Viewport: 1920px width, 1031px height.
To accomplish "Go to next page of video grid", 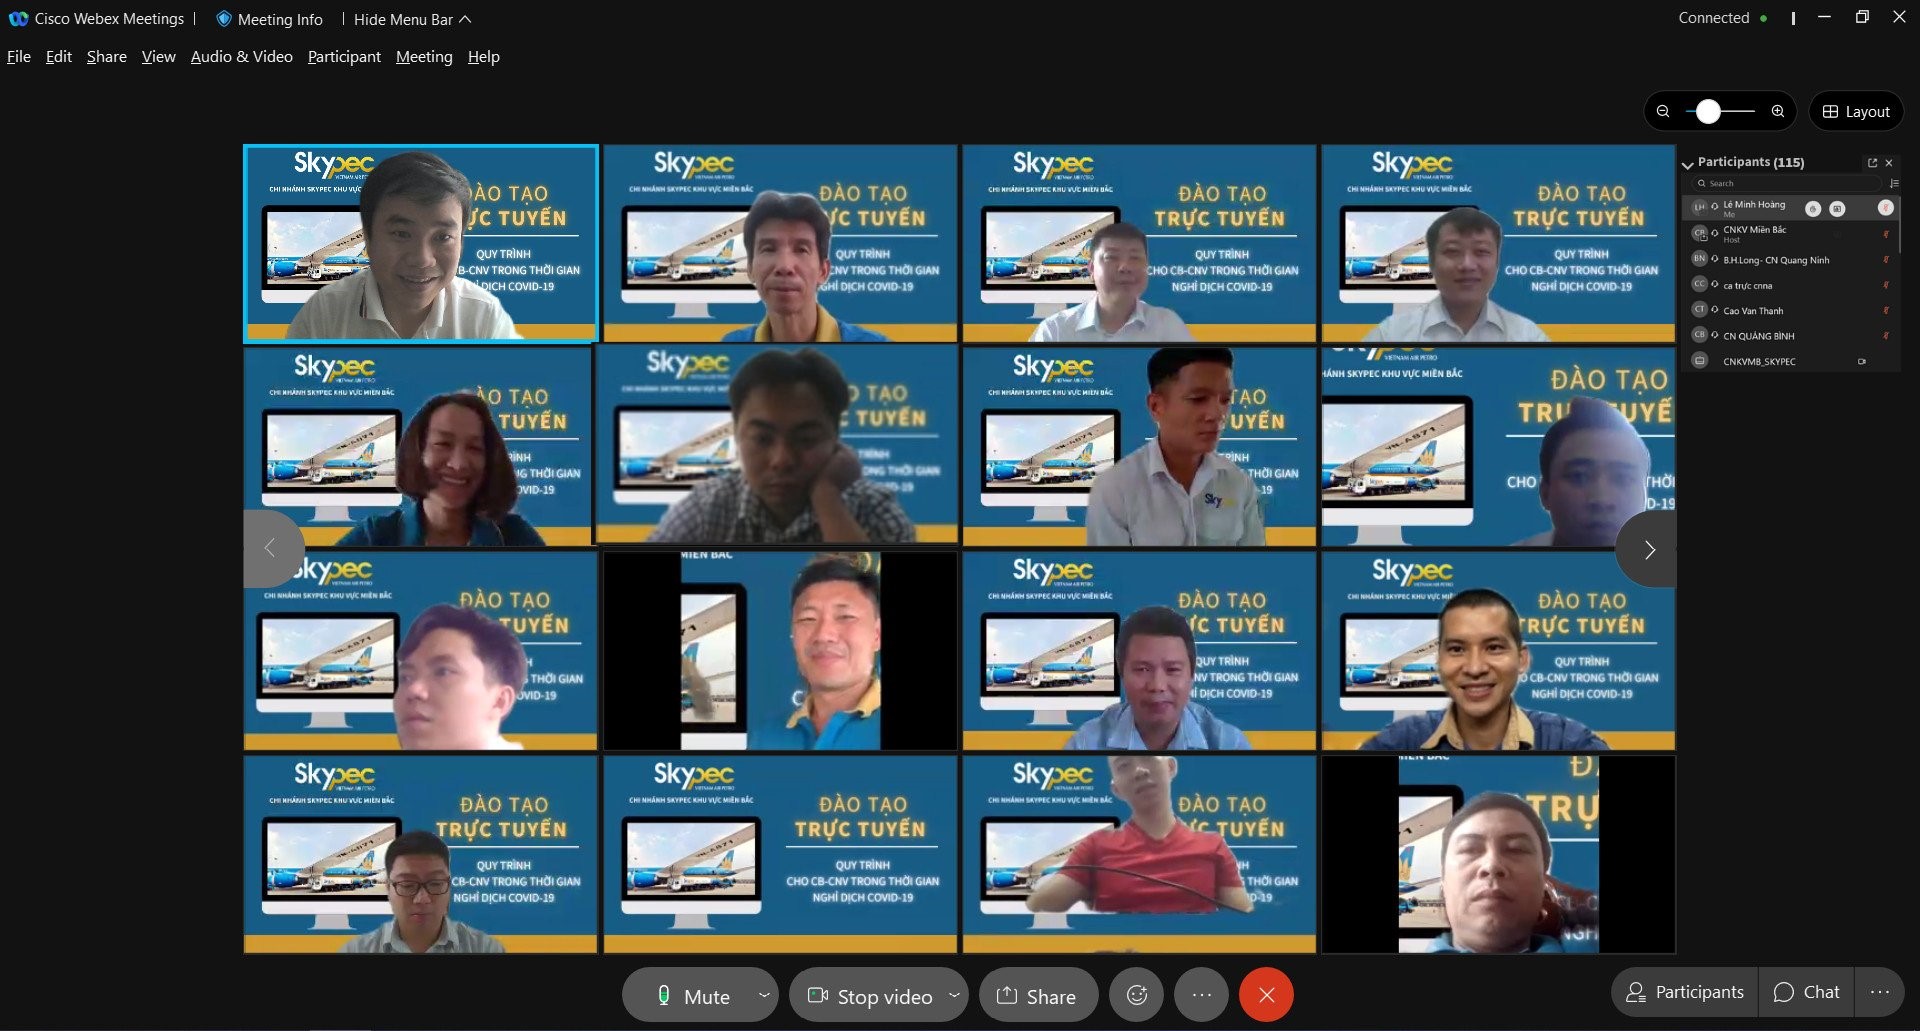I will click(1649, 549).
